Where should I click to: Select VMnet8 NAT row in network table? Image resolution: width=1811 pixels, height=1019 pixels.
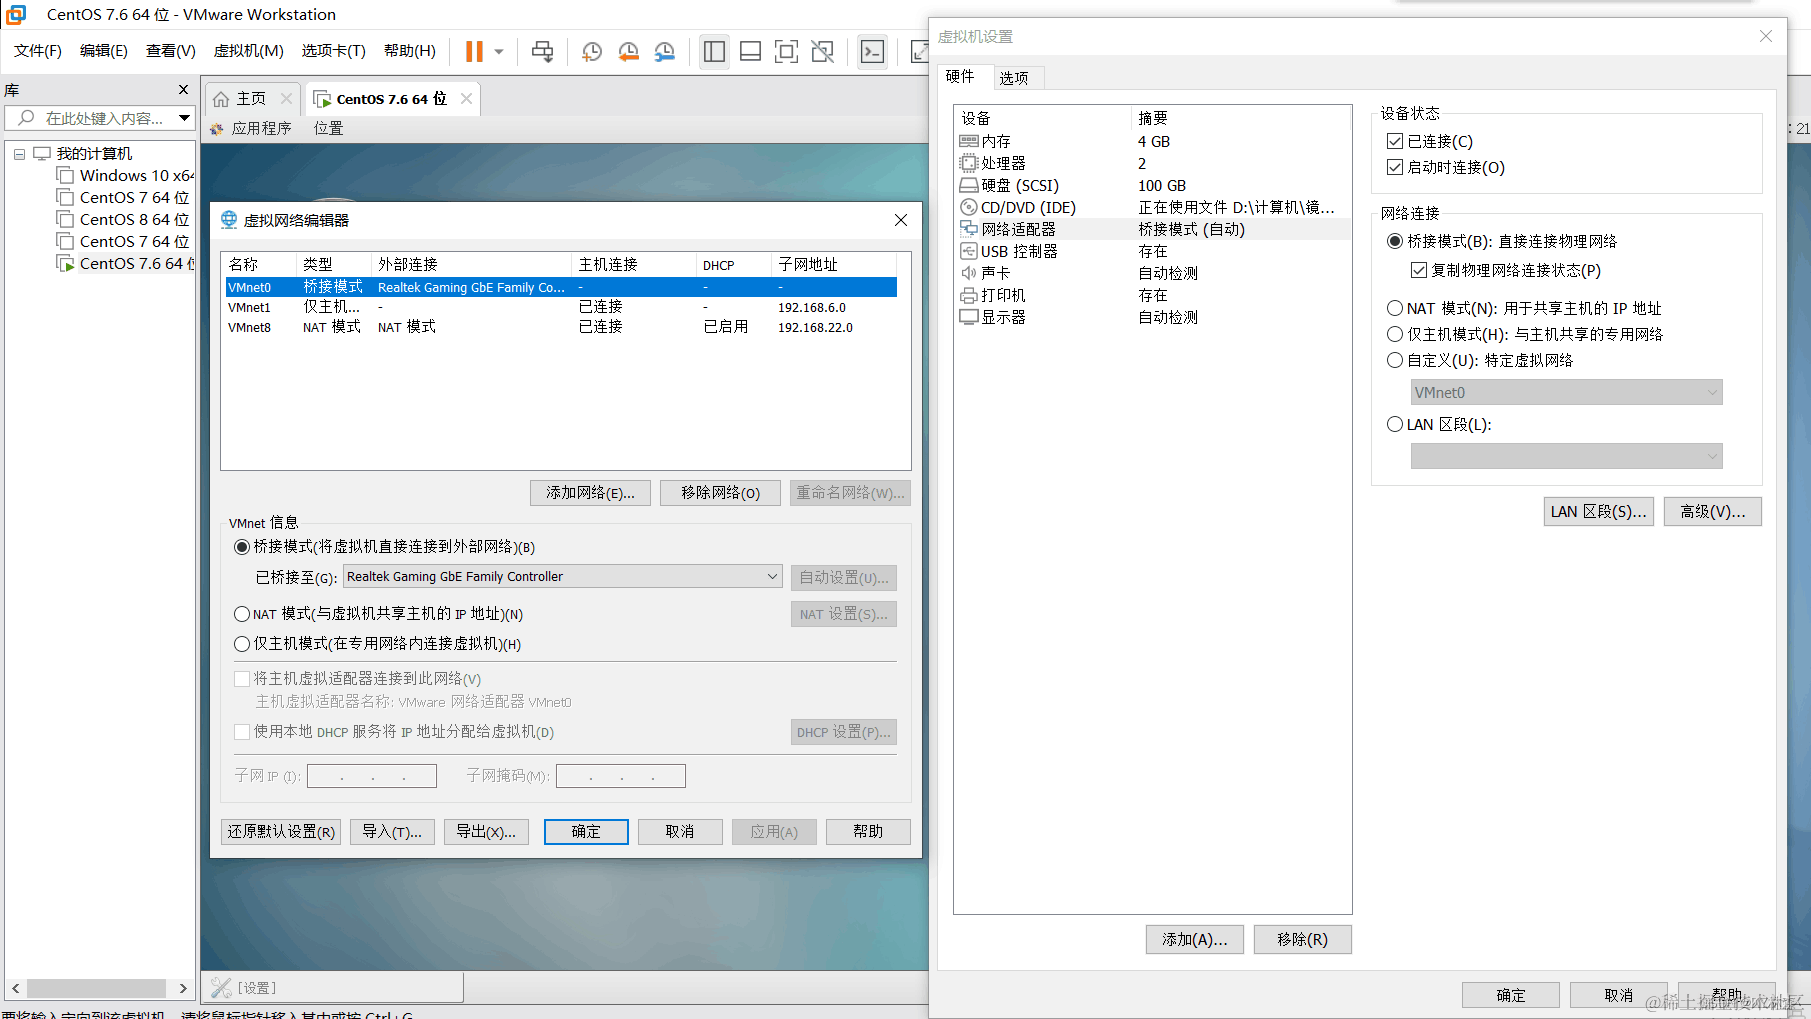(560, 327)
